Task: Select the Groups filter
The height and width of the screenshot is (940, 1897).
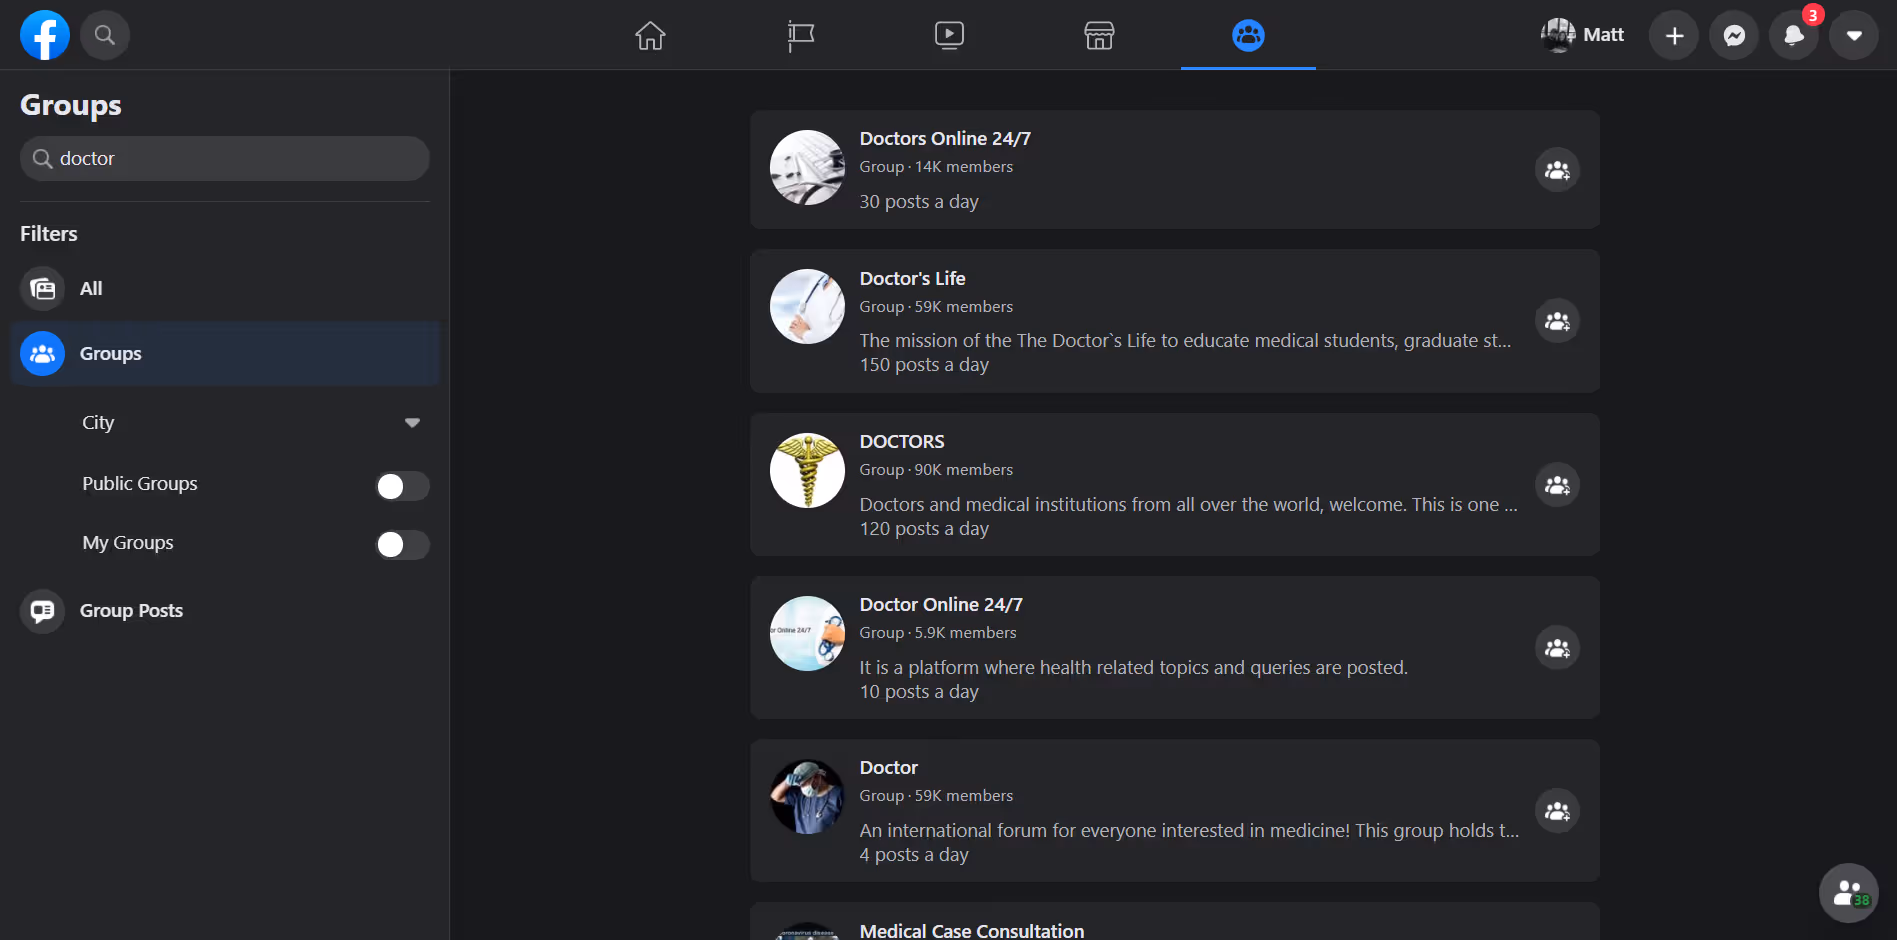Action: (x=225, y=353)
